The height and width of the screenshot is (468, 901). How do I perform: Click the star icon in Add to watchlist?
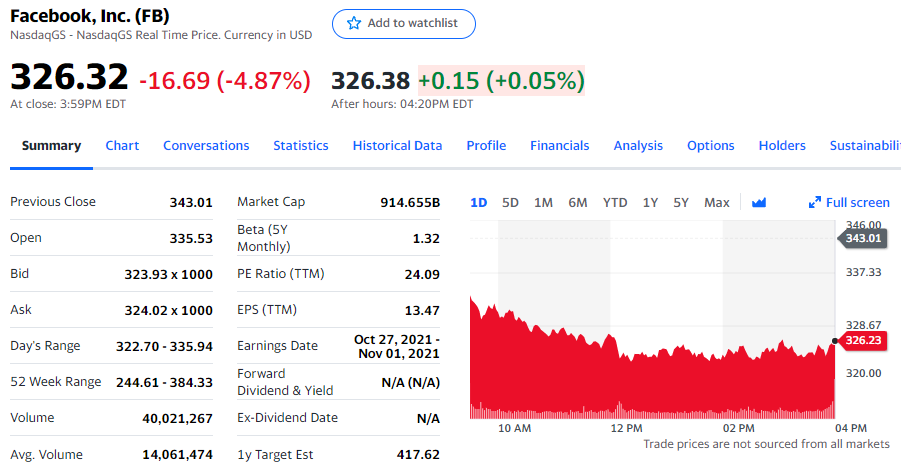(x=353, y=23)
